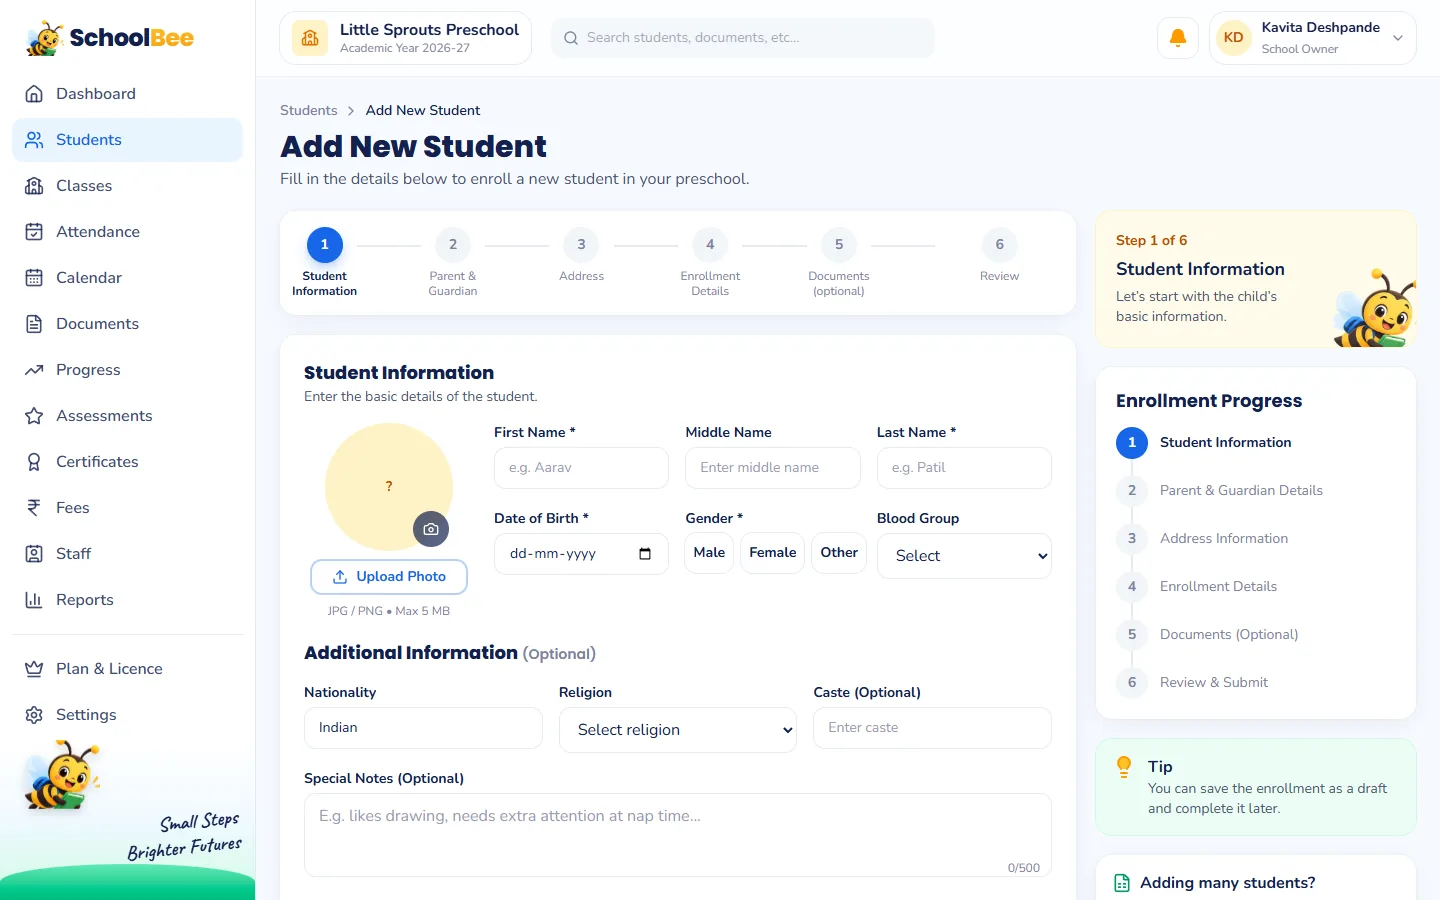Open the Date of Birth calendar picker
The image size is (1440, 900).
pos(645,554)
